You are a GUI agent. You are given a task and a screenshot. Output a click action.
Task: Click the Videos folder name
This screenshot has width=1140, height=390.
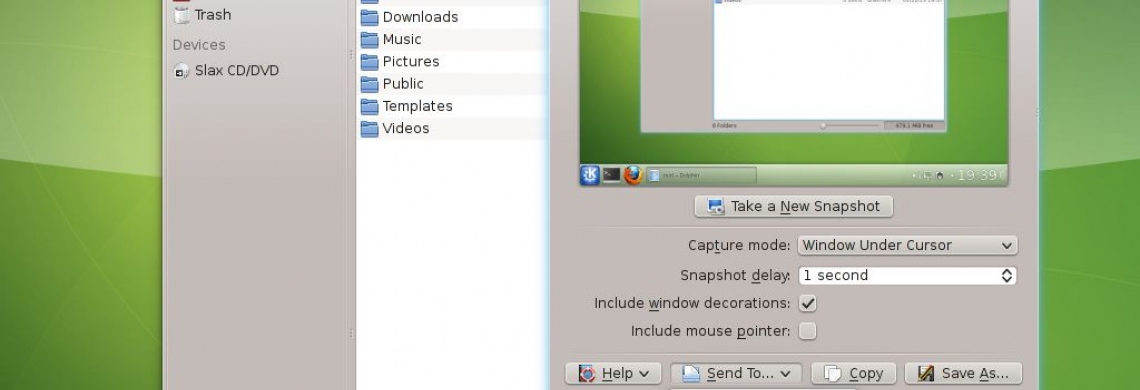406,128
